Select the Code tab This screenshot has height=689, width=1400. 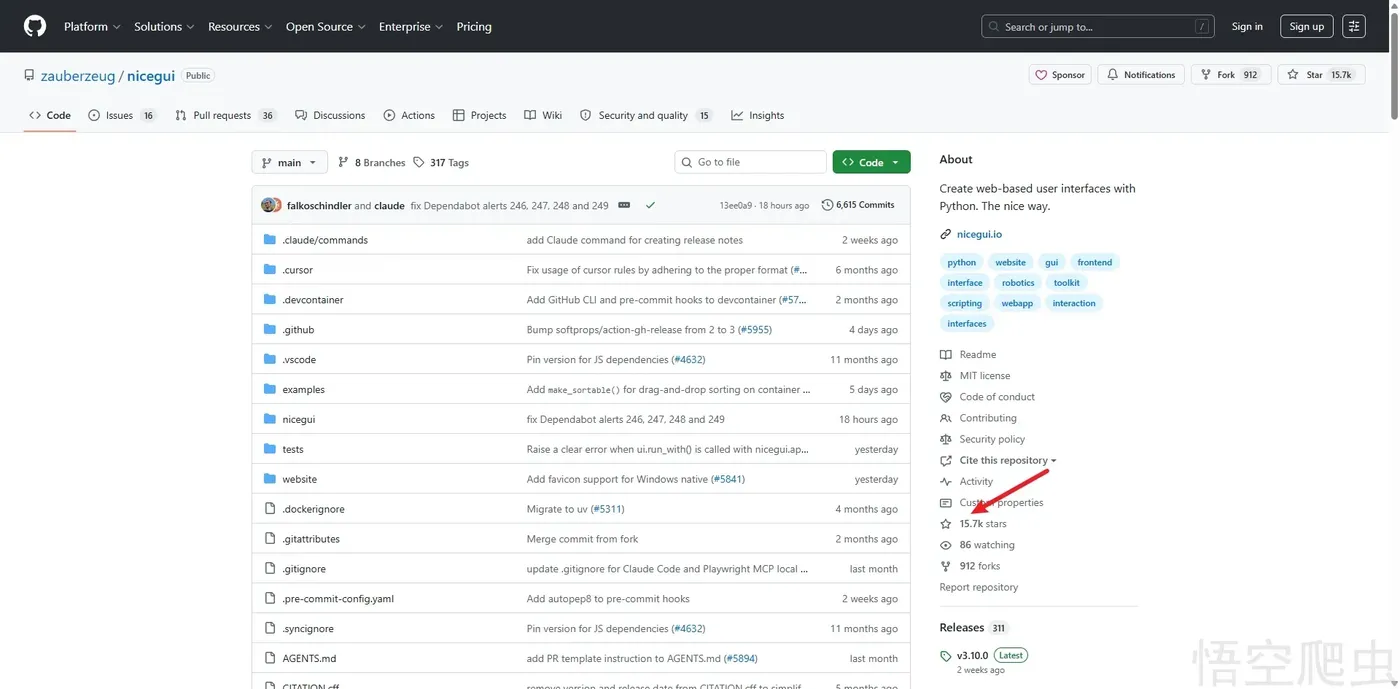click(x=50, y=116)
